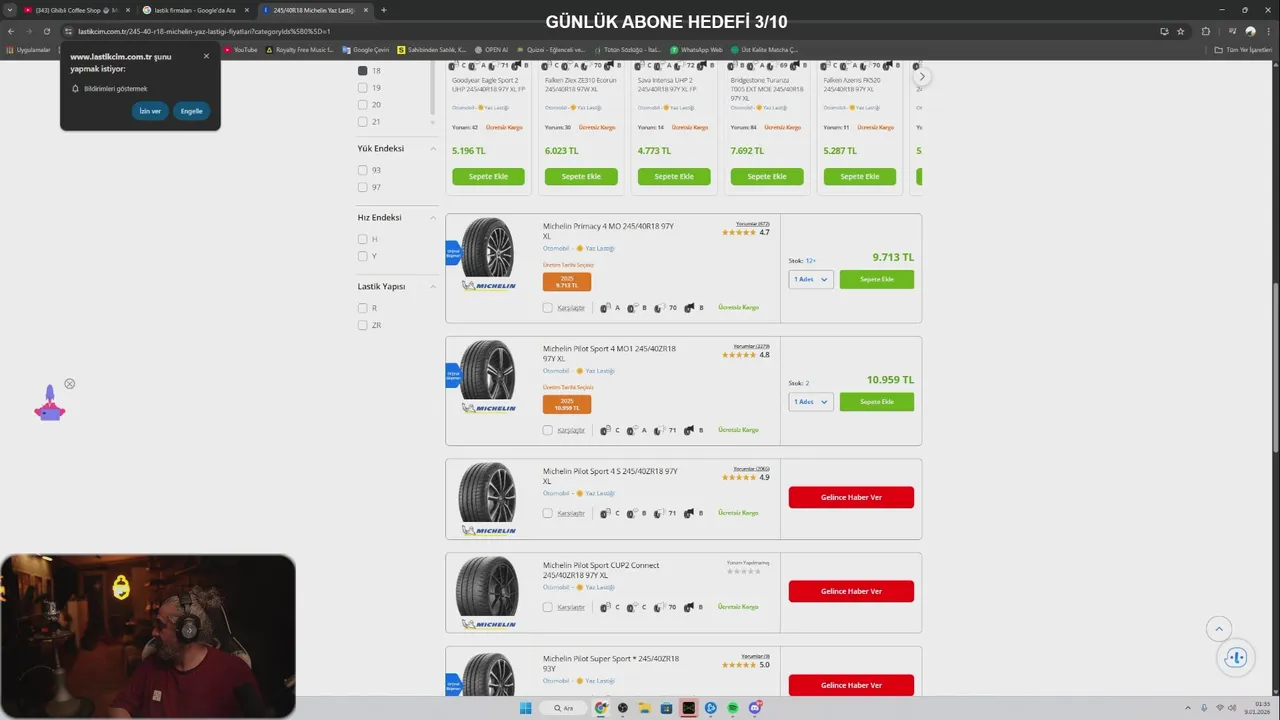The height and width of the screenshot is (720, 1280).
Task: Click fuel efficiency icon on Michelin Primacy 4 row
Action: pyautogui.click(x=606, y=308)
